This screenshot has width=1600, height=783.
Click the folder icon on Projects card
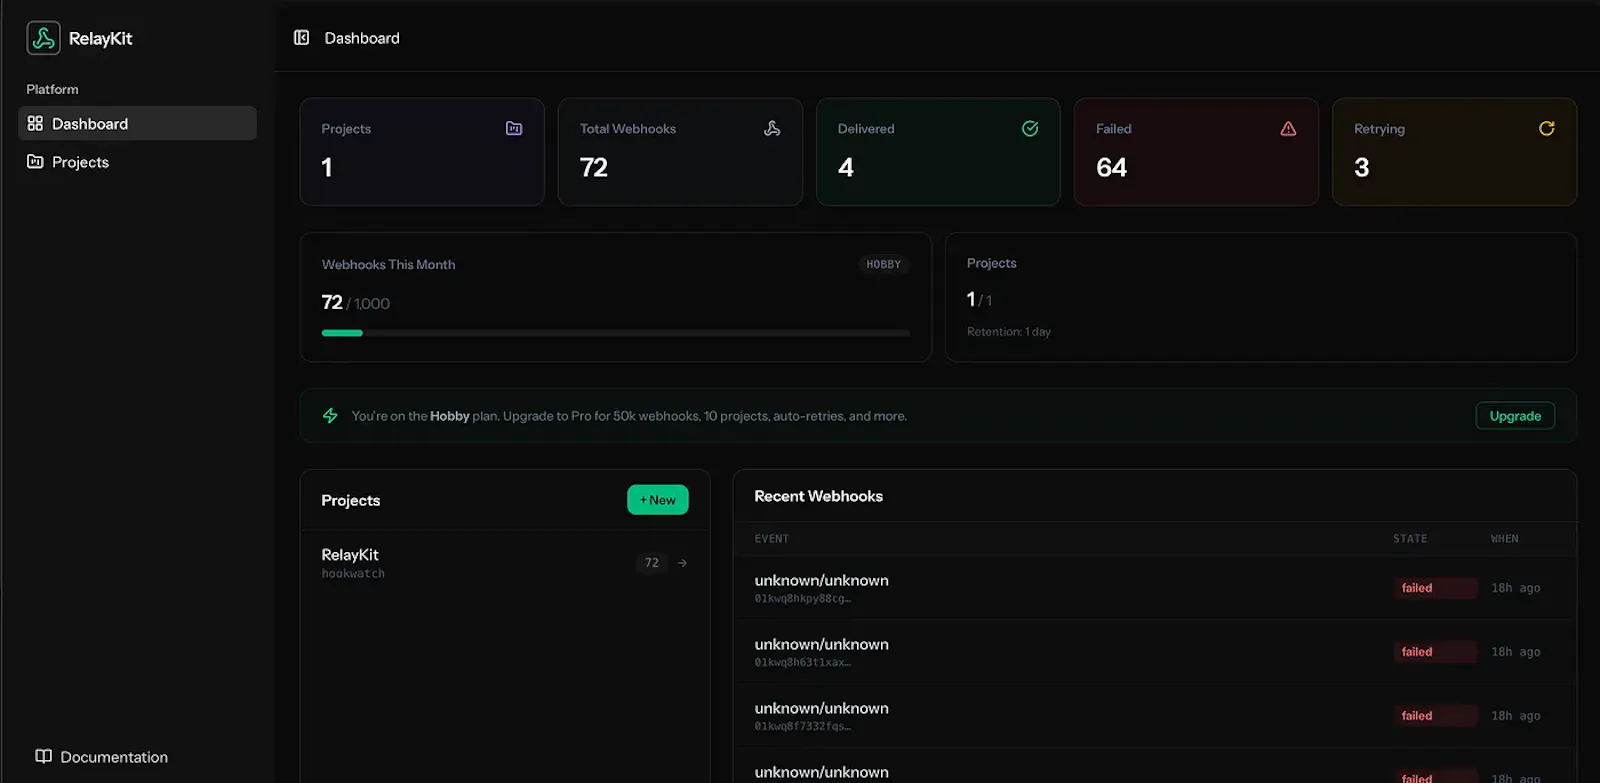click(x=514, y=128)
